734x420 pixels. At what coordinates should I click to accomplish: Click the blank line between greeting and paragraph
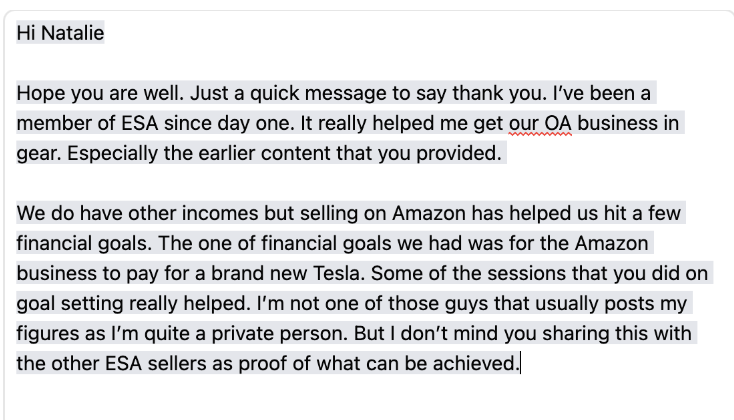click(x=365, y=63)
